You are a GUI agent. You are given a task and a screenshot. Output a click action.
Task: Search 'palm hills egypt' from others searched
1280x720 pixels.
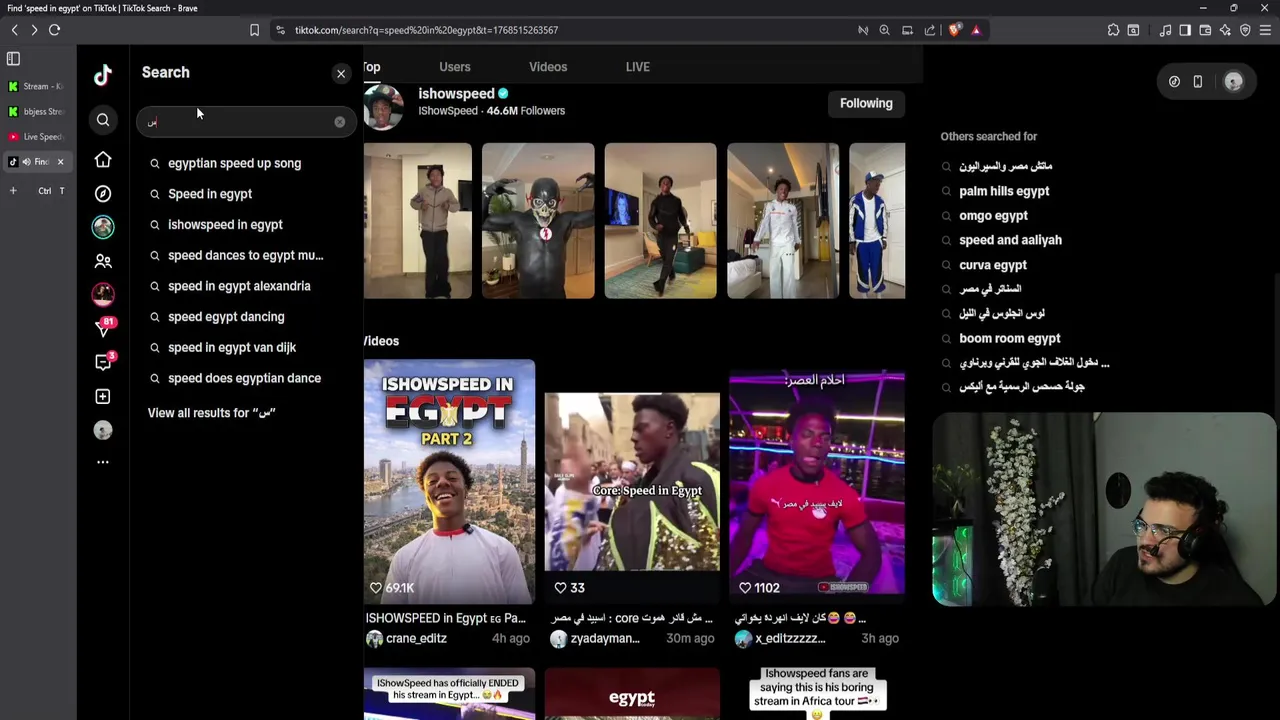(x=1004, y=191)
